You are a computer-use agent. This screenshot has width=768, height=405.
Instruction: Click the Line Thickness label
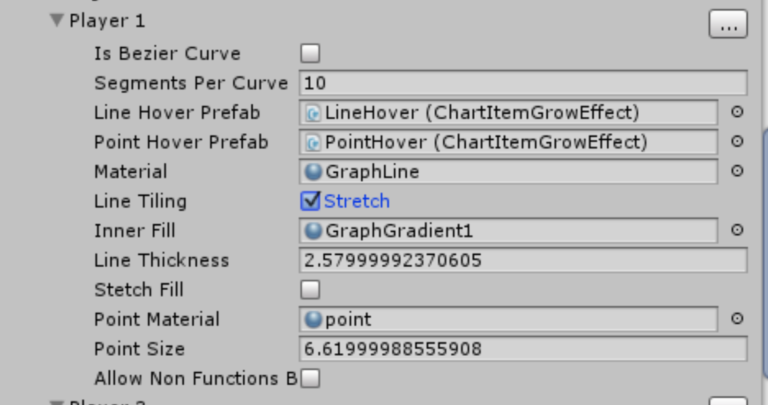pos(162,260)
